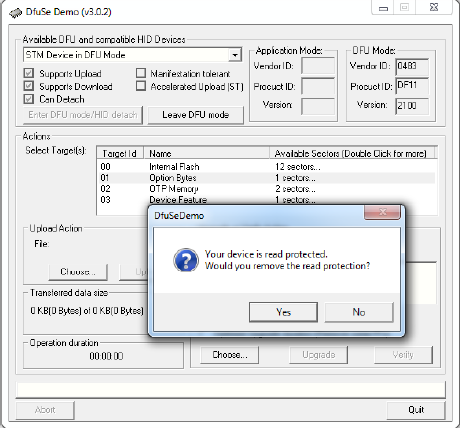This screenshot has height=428, width=460.
Task: Click the operation duration 00:00:00 value
Action: click(x=106, y=356)
